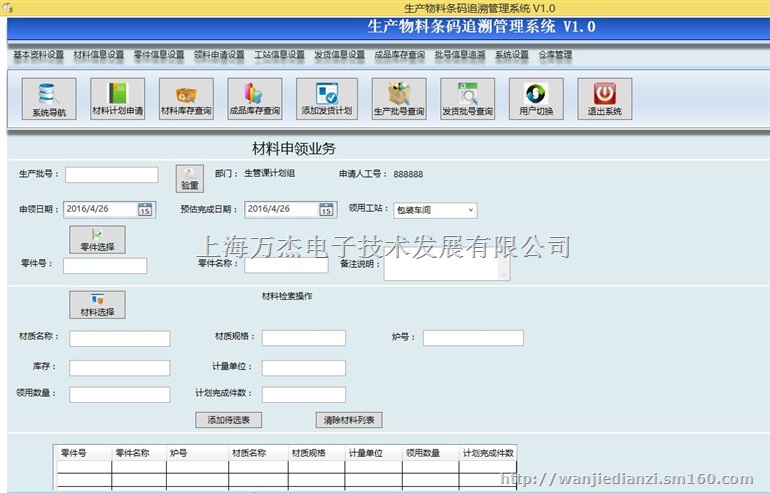Focus the 计量单位 input field
The width and height of the screenshot is (770, 493).
point(303,368)
